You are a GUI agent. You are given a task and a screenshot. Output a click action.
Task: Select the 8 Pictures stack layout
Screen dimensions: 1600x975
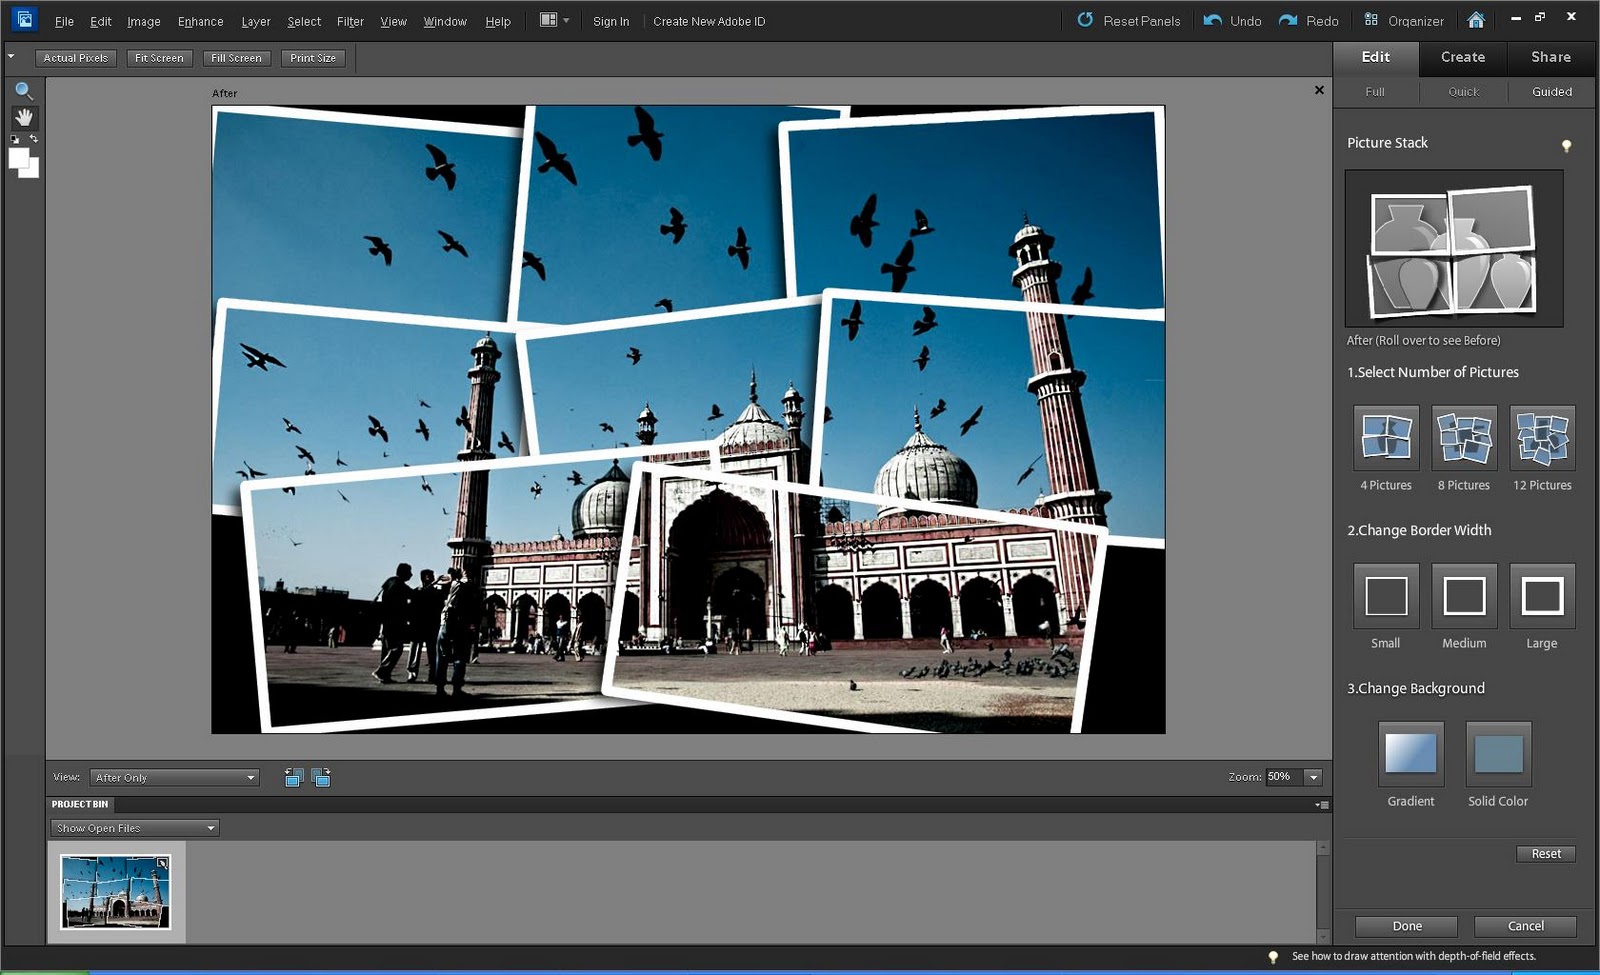1463,438
